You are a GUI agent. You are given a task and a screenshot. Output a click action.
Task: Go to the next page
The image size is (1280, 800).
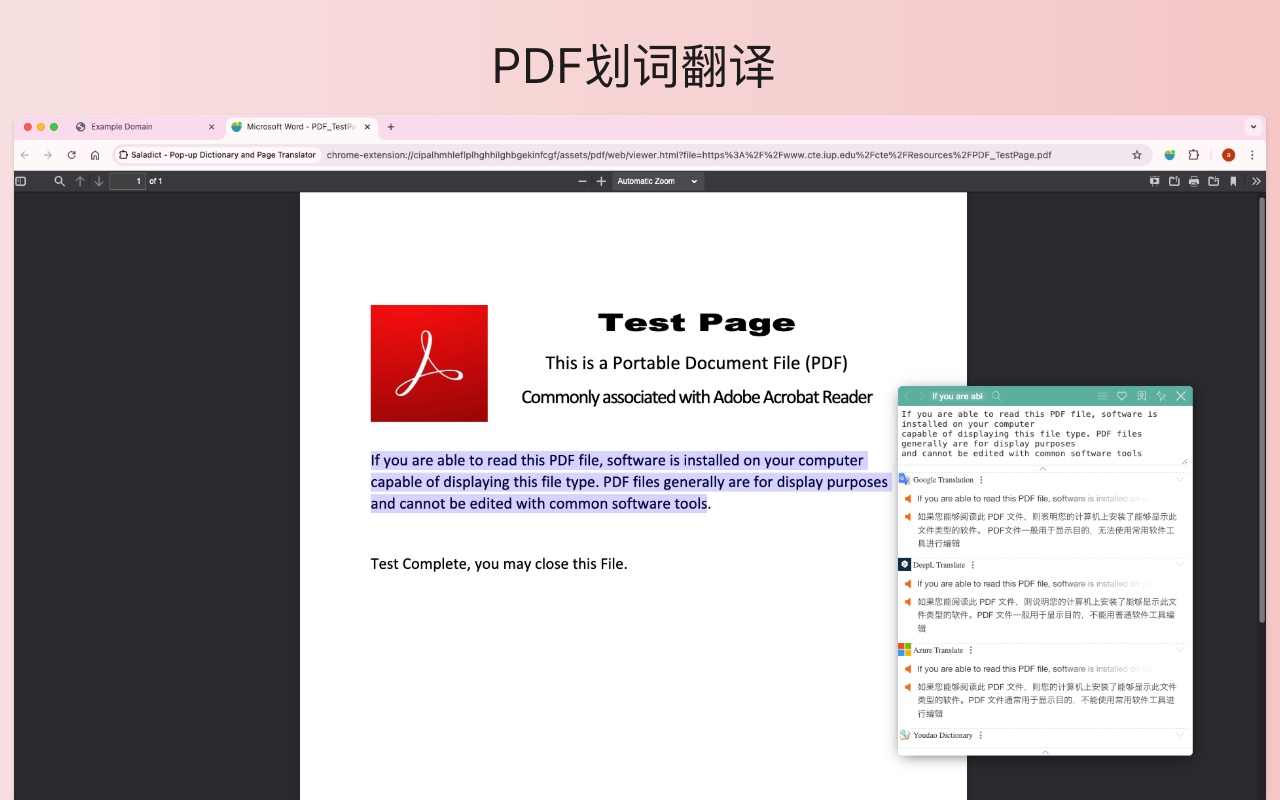coord(98,181)
